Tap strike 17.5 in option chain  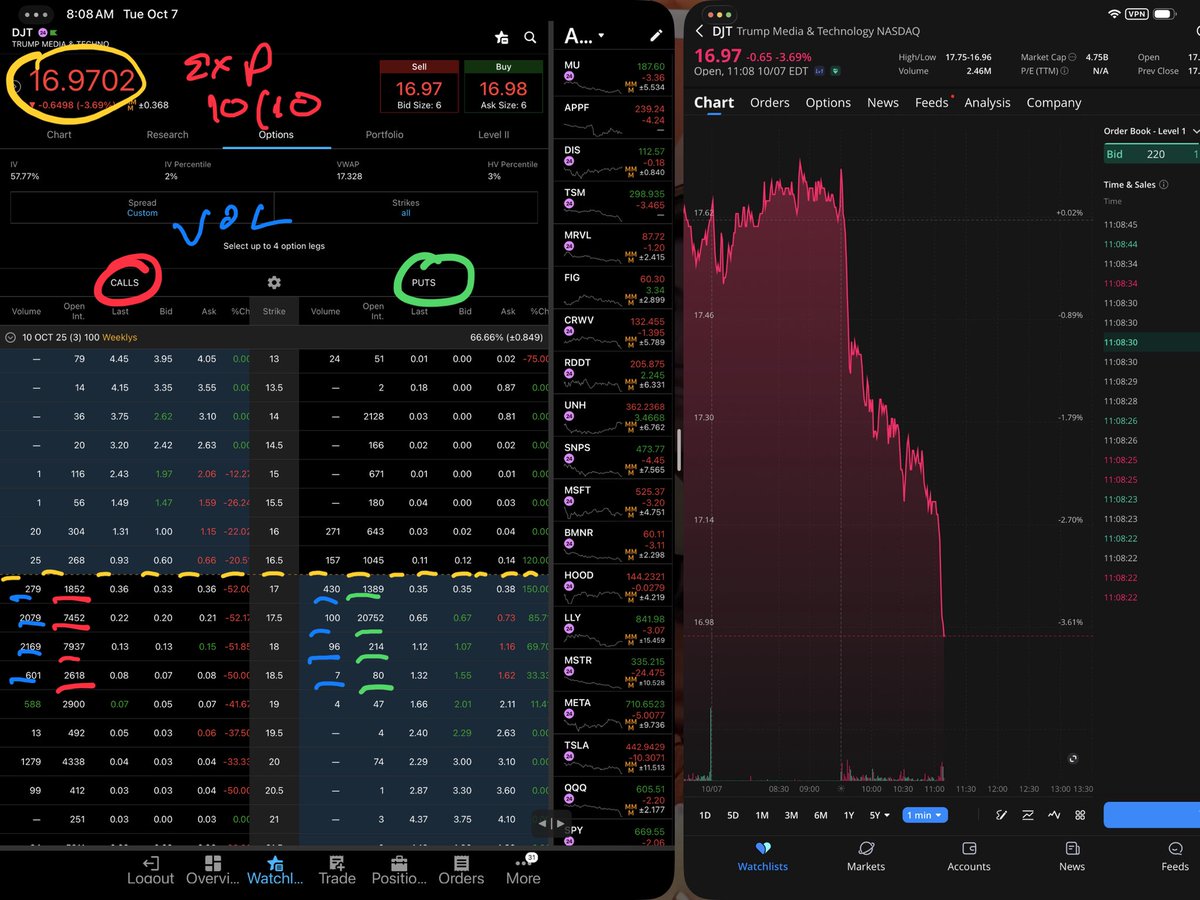click(x=274, y=618)
